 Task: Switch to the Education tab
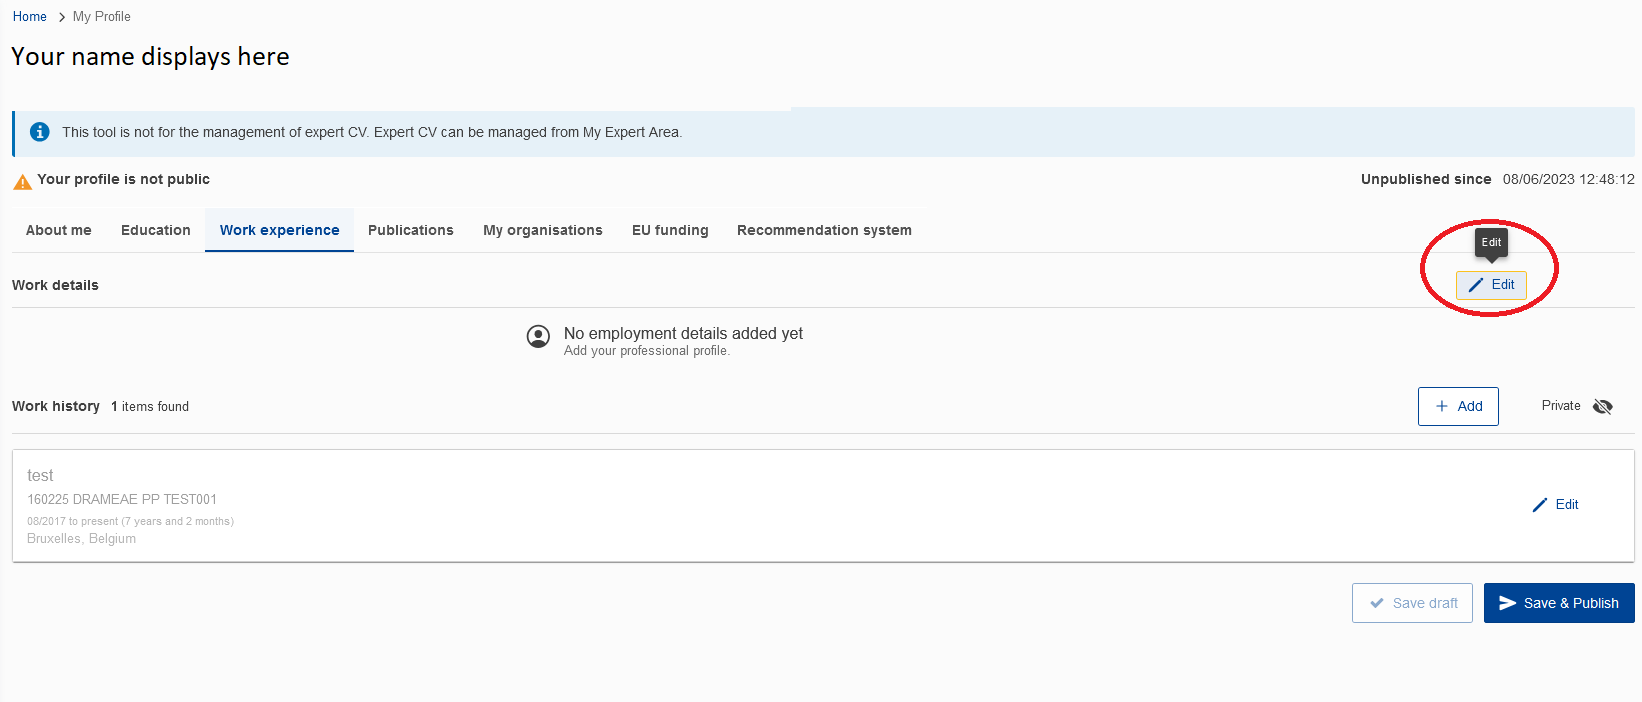156,230
